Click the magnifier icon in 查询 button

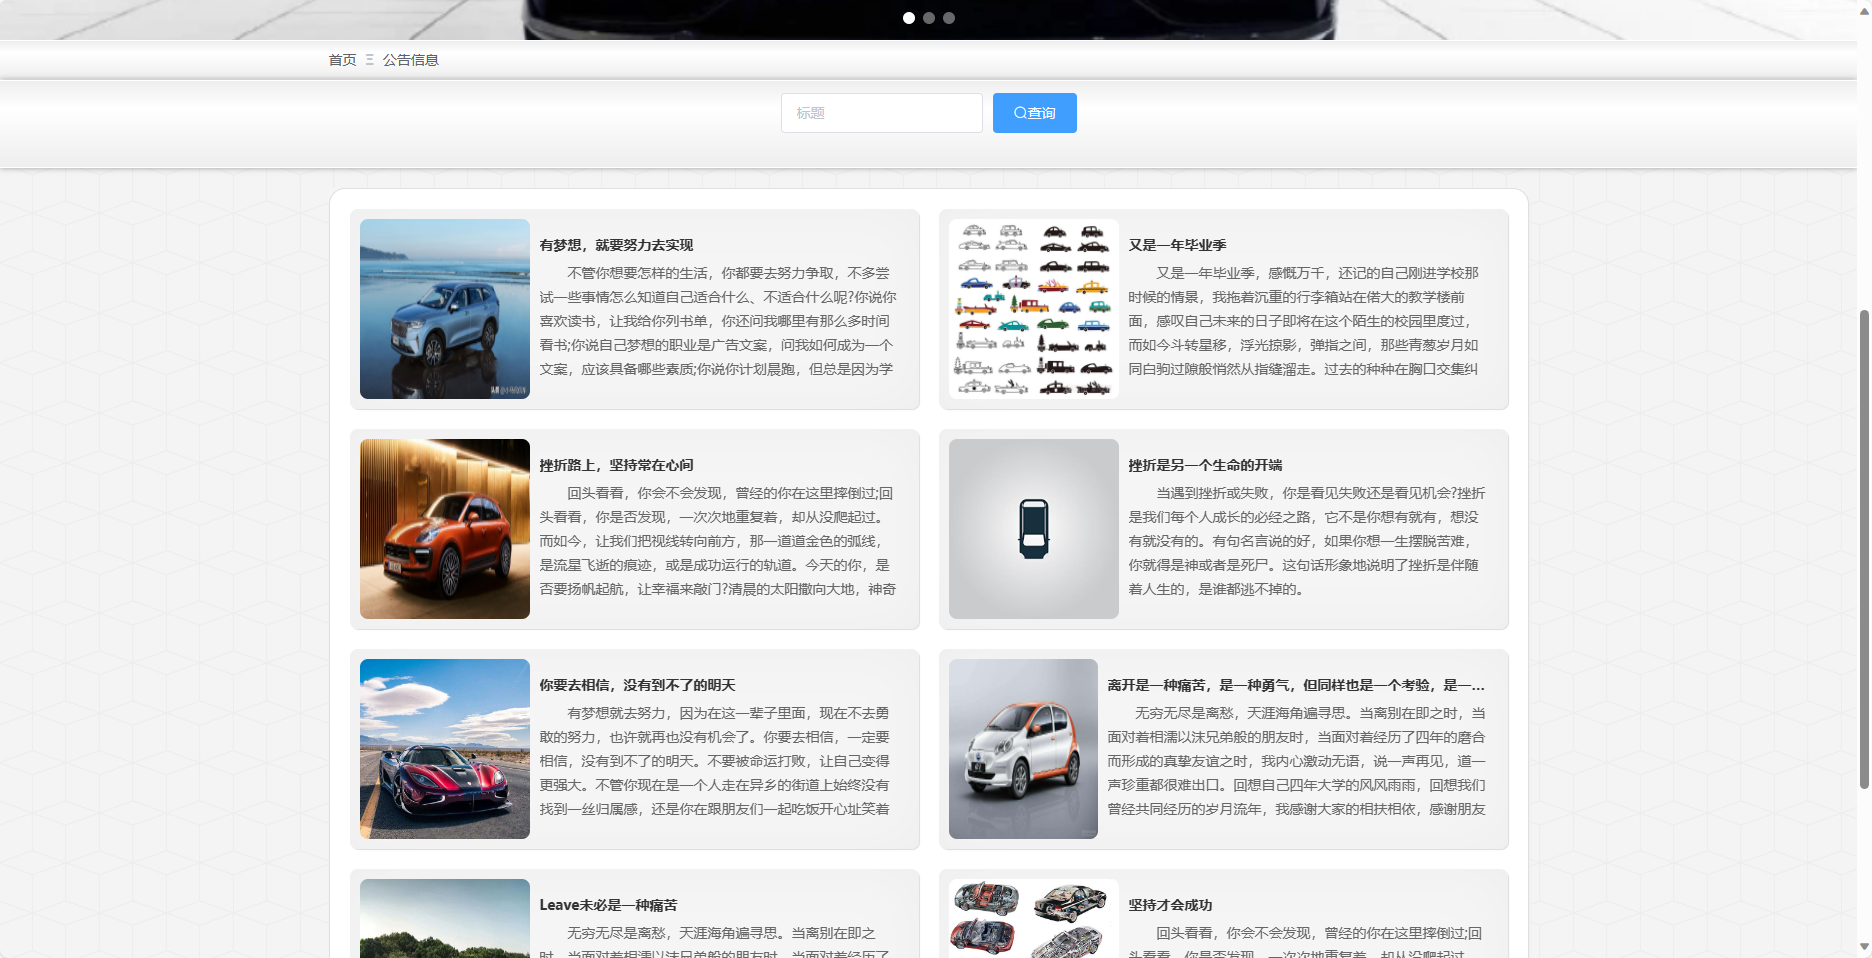[x=1020, y=113]
